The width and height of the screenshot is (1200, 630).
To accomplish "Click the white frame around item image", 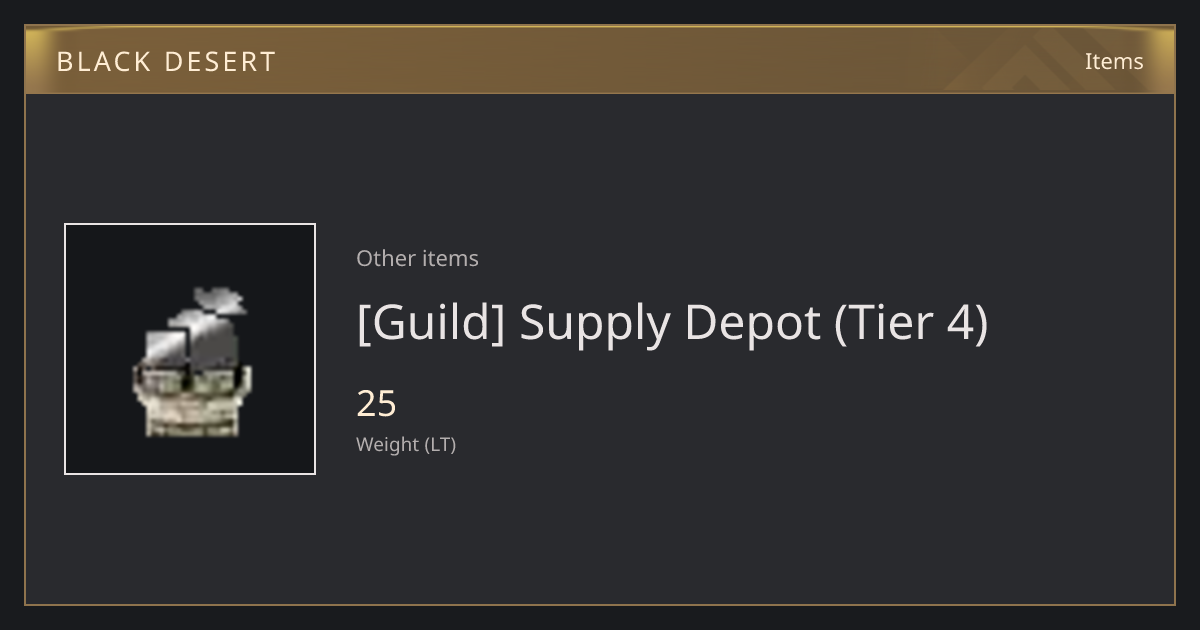I will pyautogui.click(x=190, y=349).
